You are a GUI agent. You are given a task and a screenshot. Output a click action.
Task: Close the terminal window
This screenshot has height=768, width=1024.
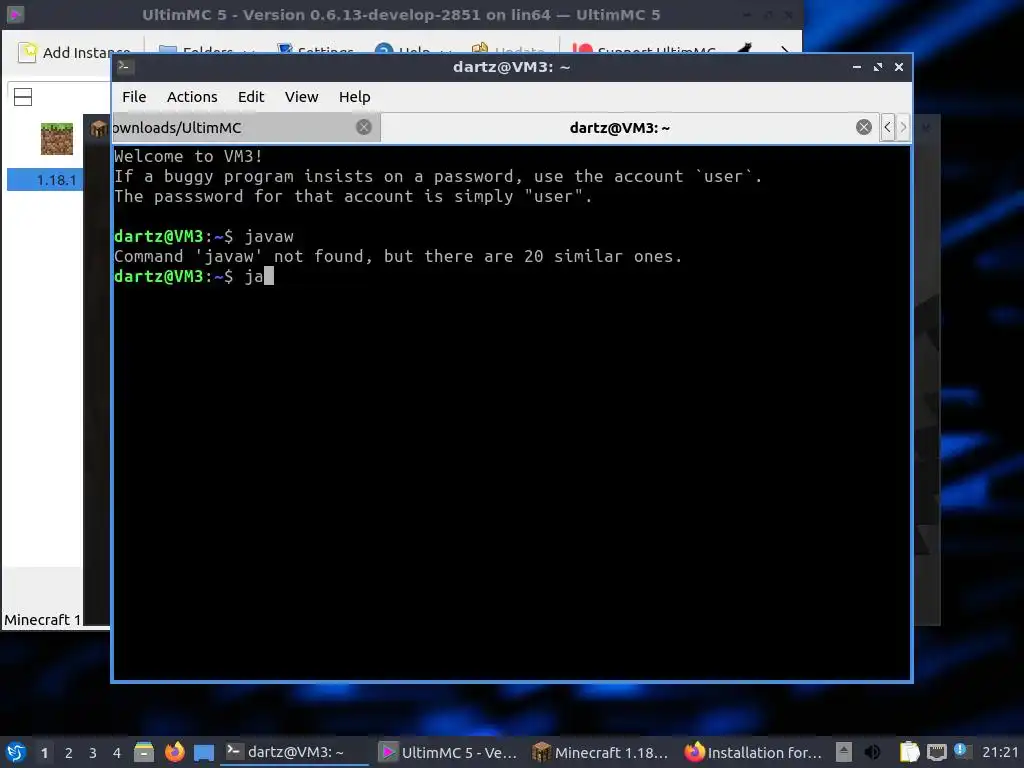899,67
